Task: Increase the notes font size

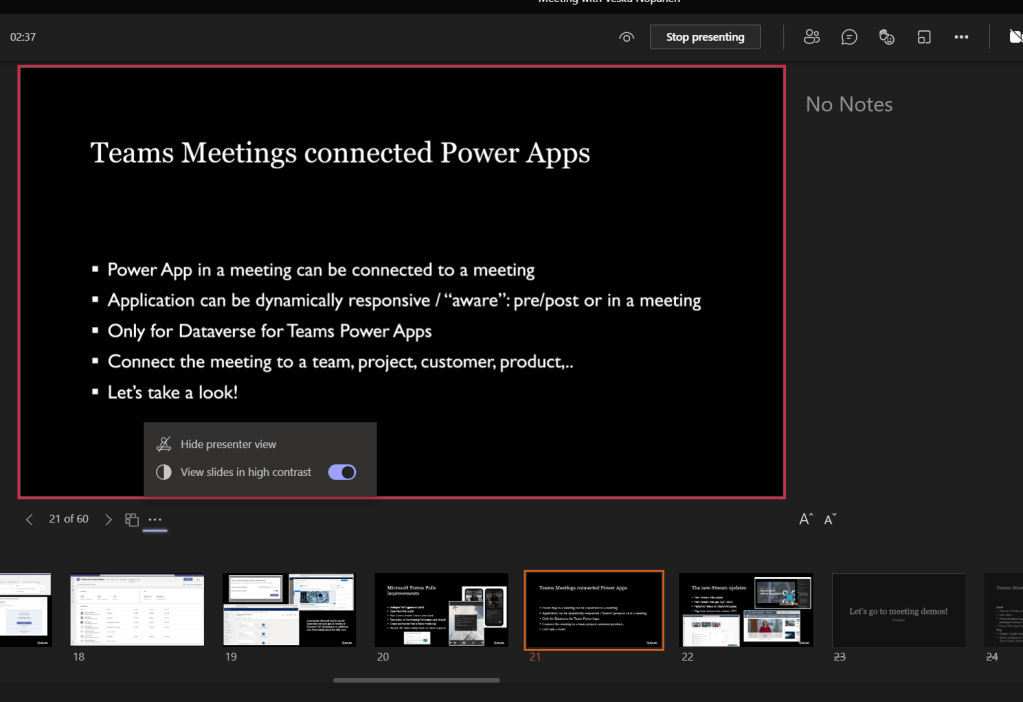Action: [806, 519]
